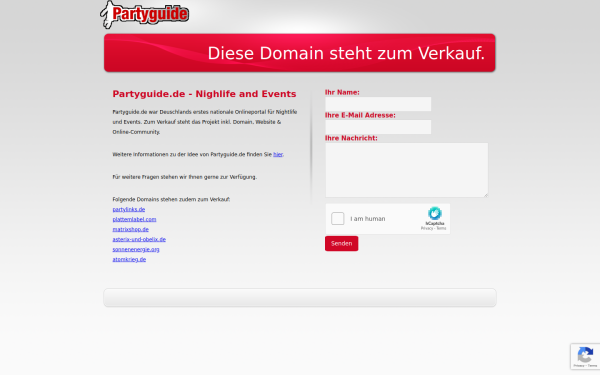
Task: Click the "Ihre Nachricht:" label
Action: point(351,138)
